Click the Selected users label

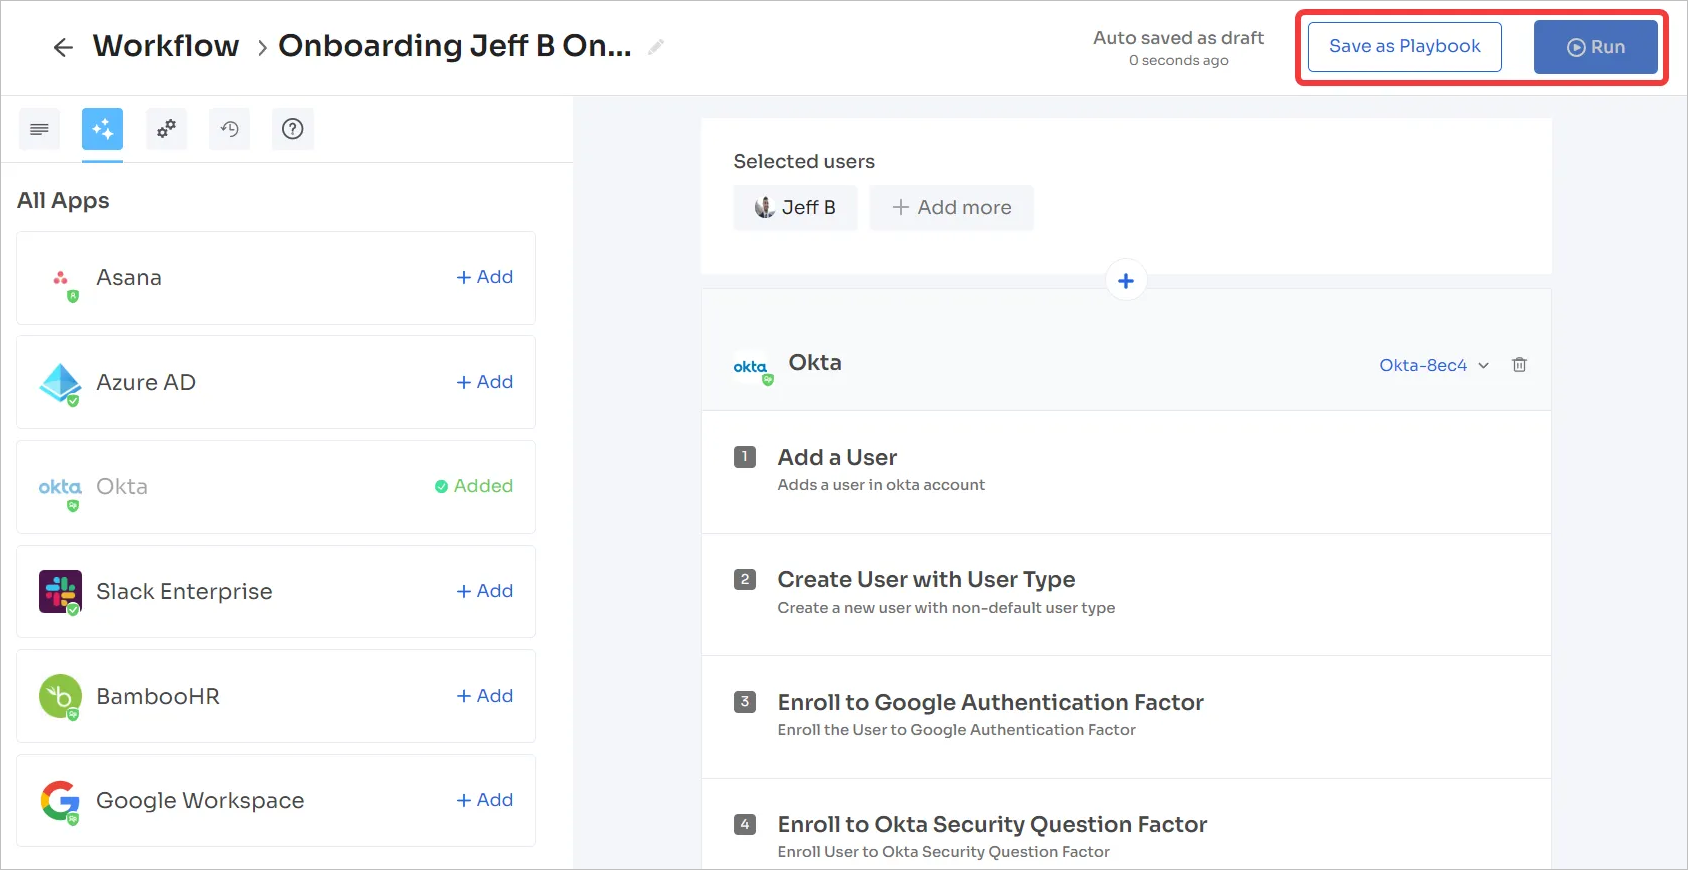[804, 161]
